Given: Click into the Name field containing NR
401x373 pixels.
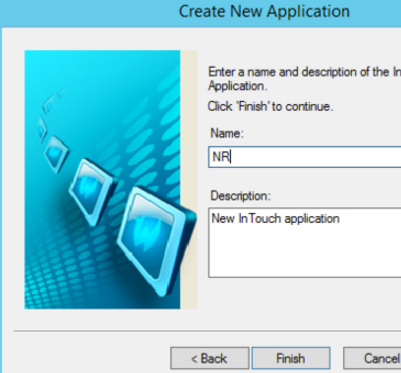Looking at the screenshot, I should pyautogui.click(x=305, y=157).
